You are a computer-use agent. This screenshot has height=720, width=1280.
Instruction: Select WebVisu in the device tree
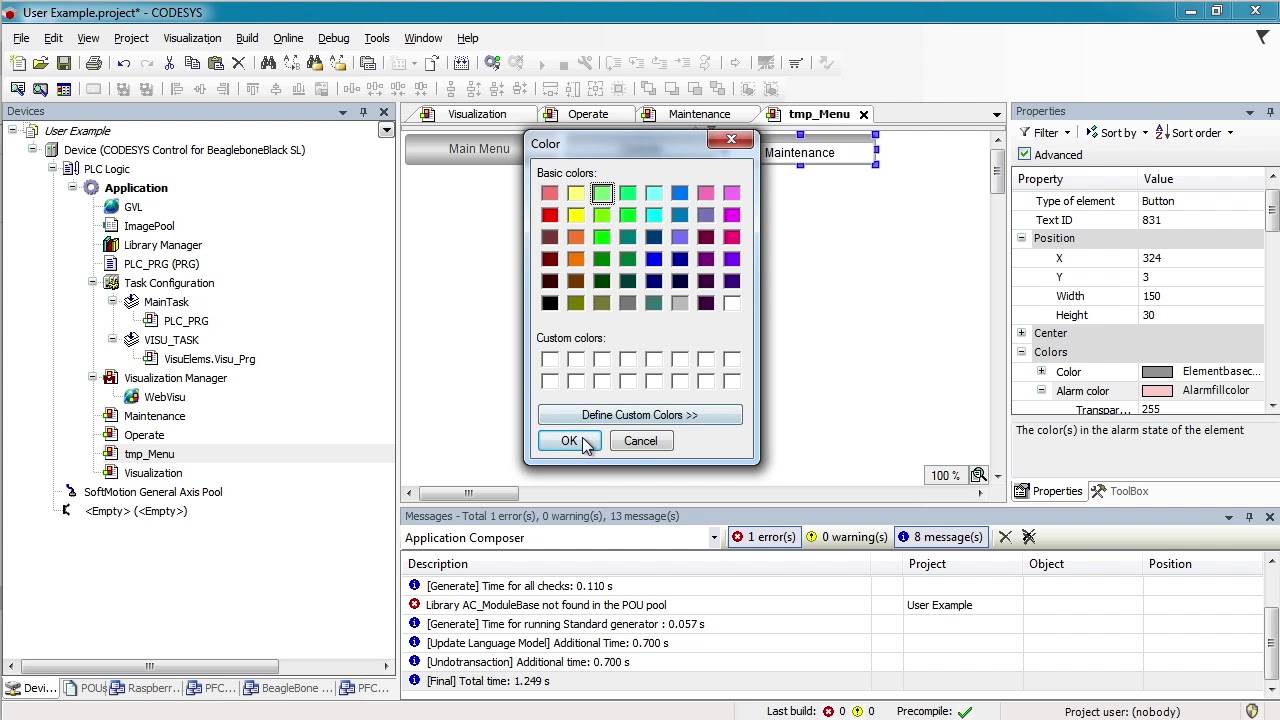(164, 397)
